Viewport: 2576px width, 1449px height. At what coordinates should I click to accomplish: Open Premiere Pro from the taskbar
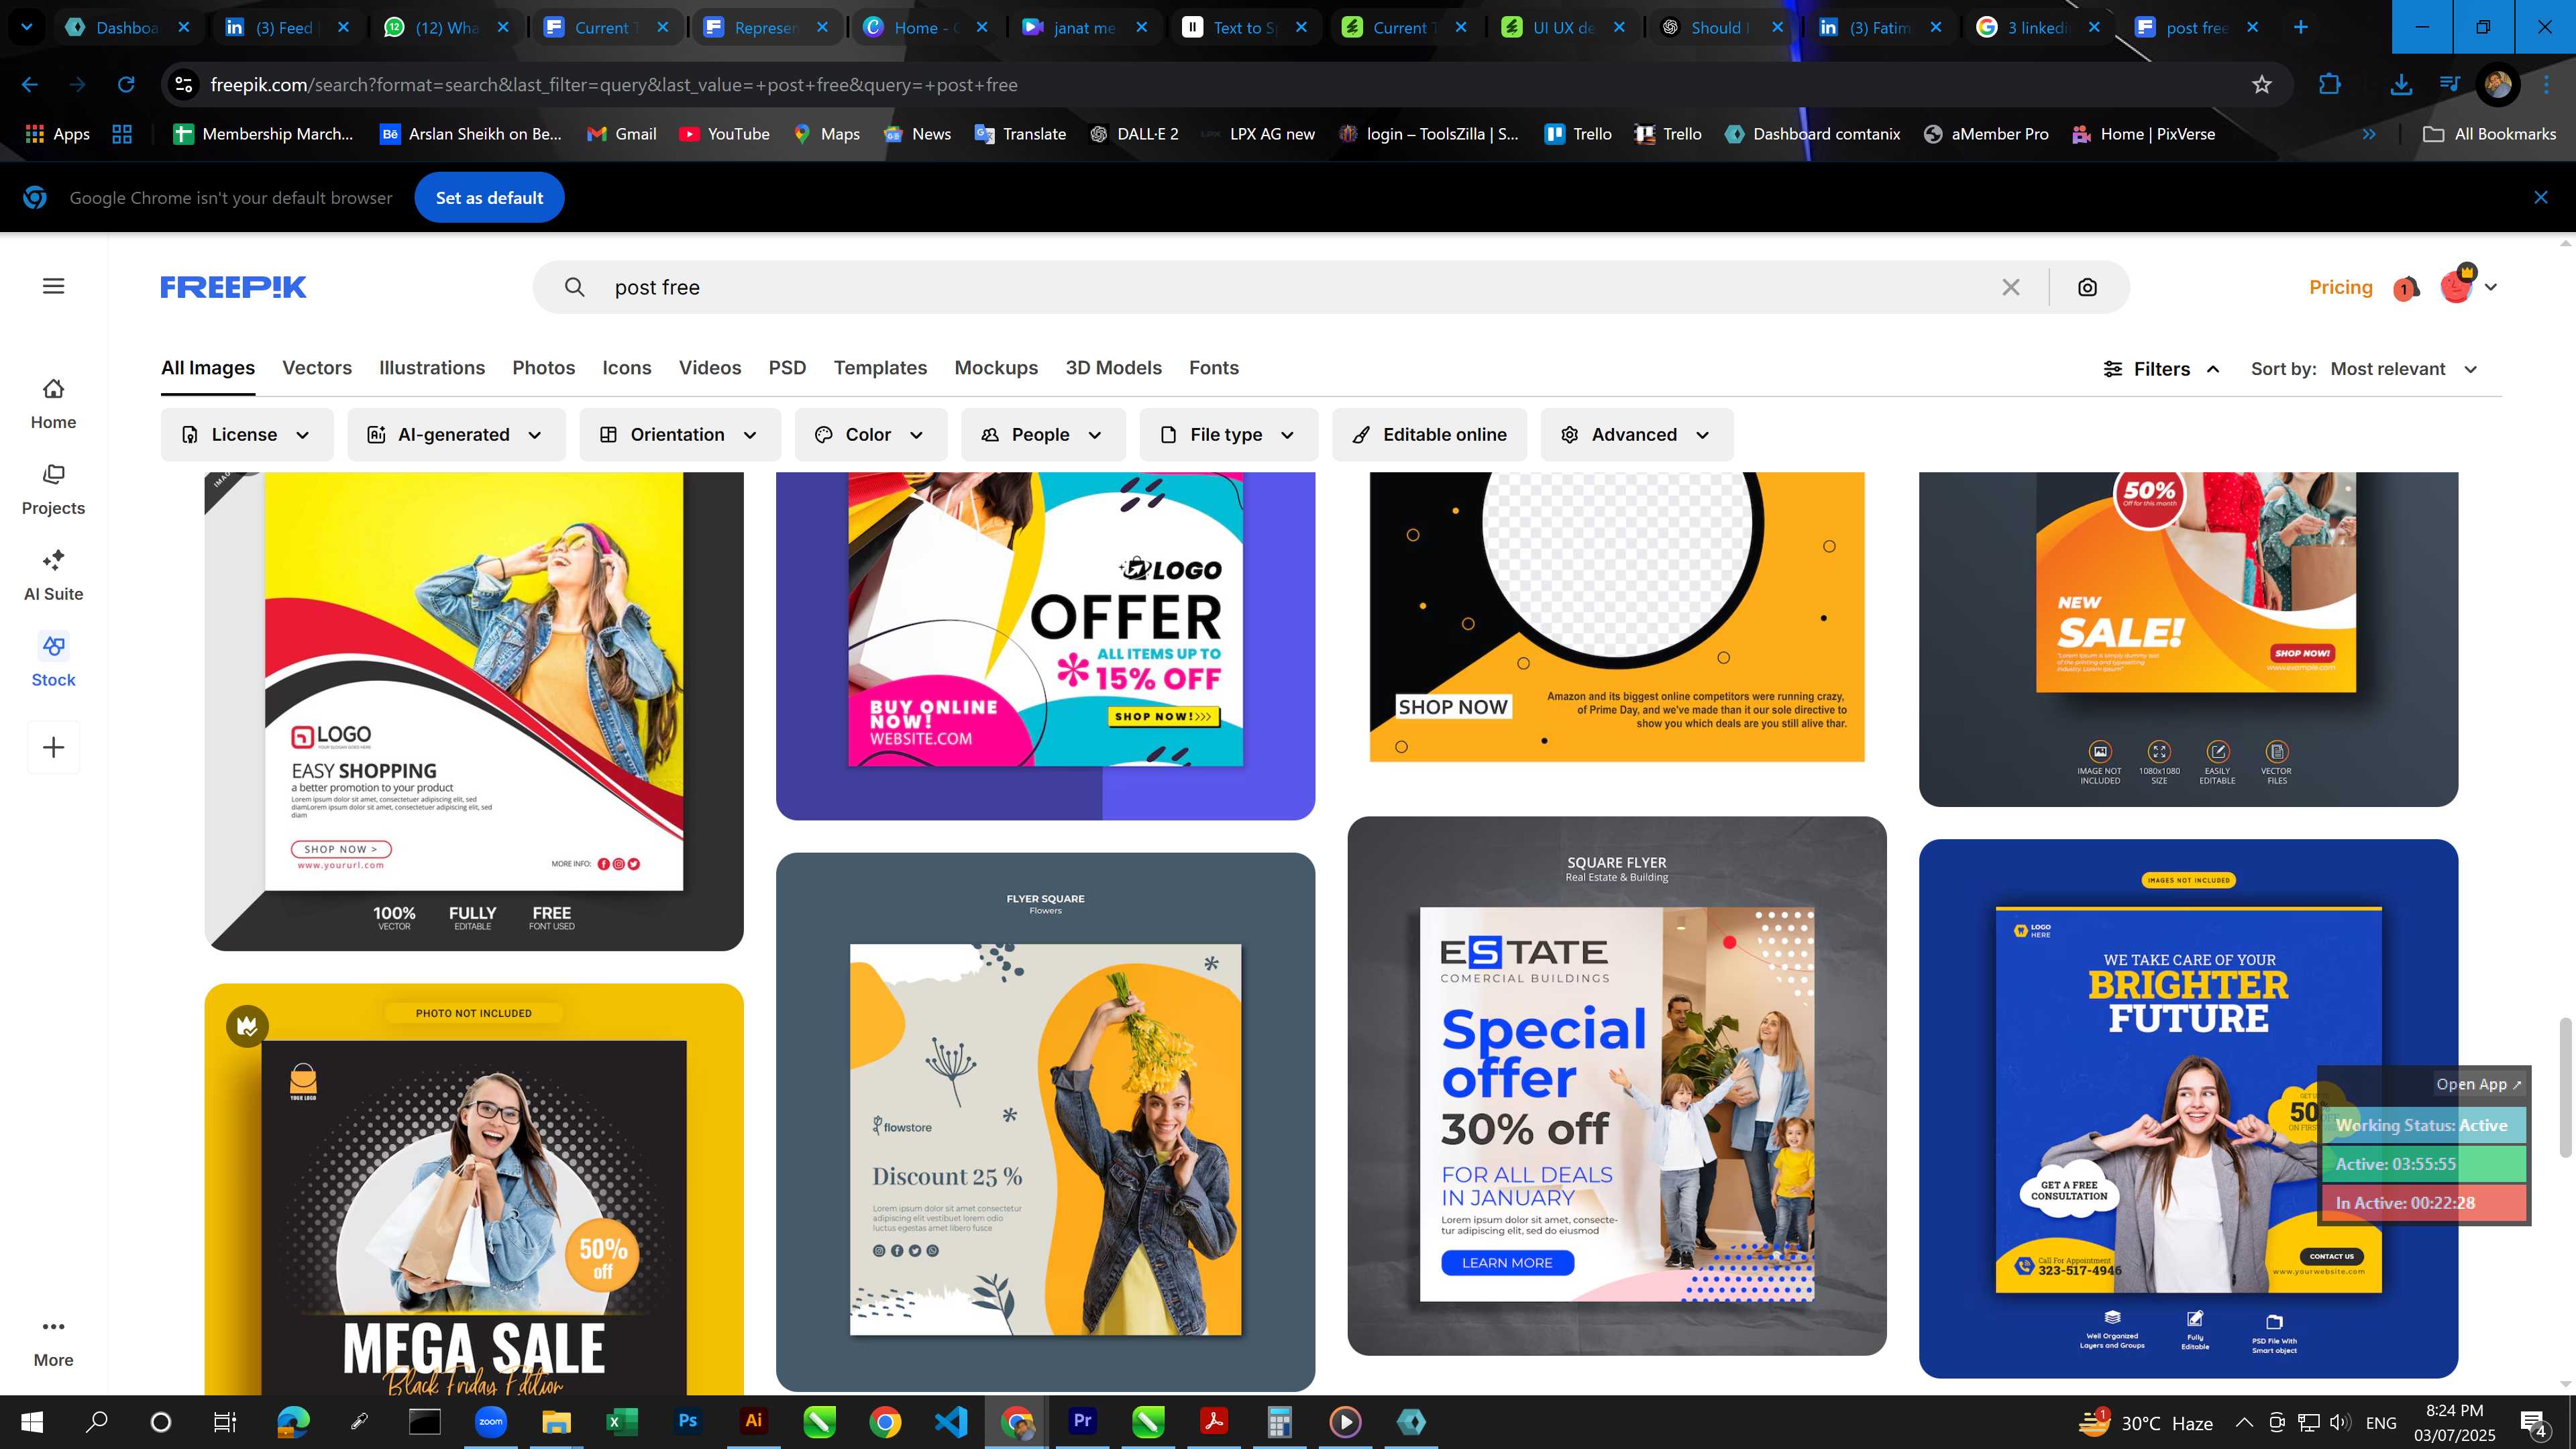(1082, 1421)
